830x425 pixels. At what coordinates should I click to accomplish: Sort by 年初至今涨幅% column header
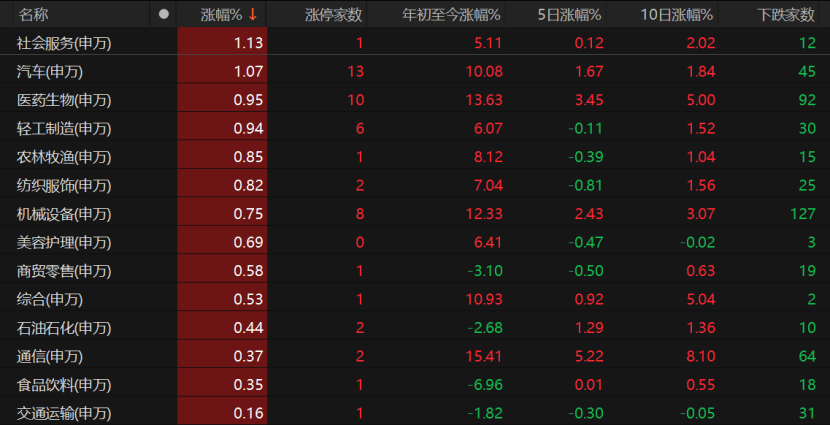(x=451, y=14)
